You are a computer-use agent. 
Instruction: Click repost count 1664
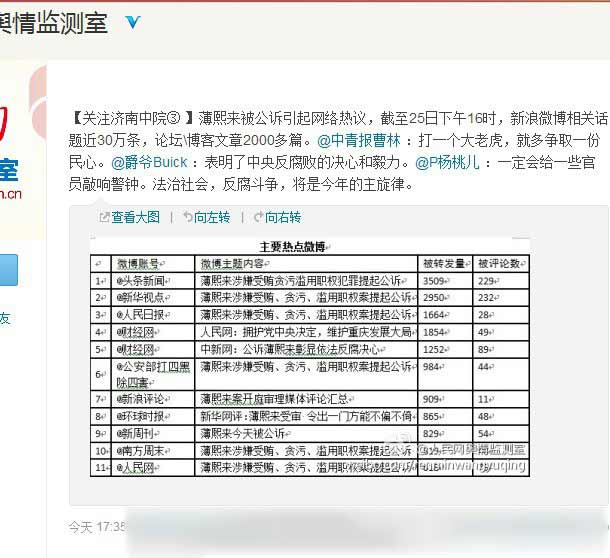pyautogui.click(x=434, y=315)
